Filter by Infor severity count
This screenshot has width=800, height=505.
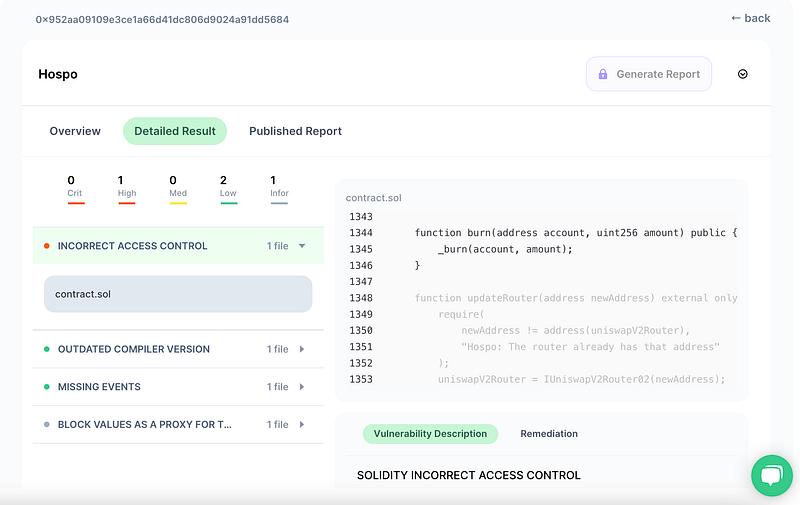[279, 189]
